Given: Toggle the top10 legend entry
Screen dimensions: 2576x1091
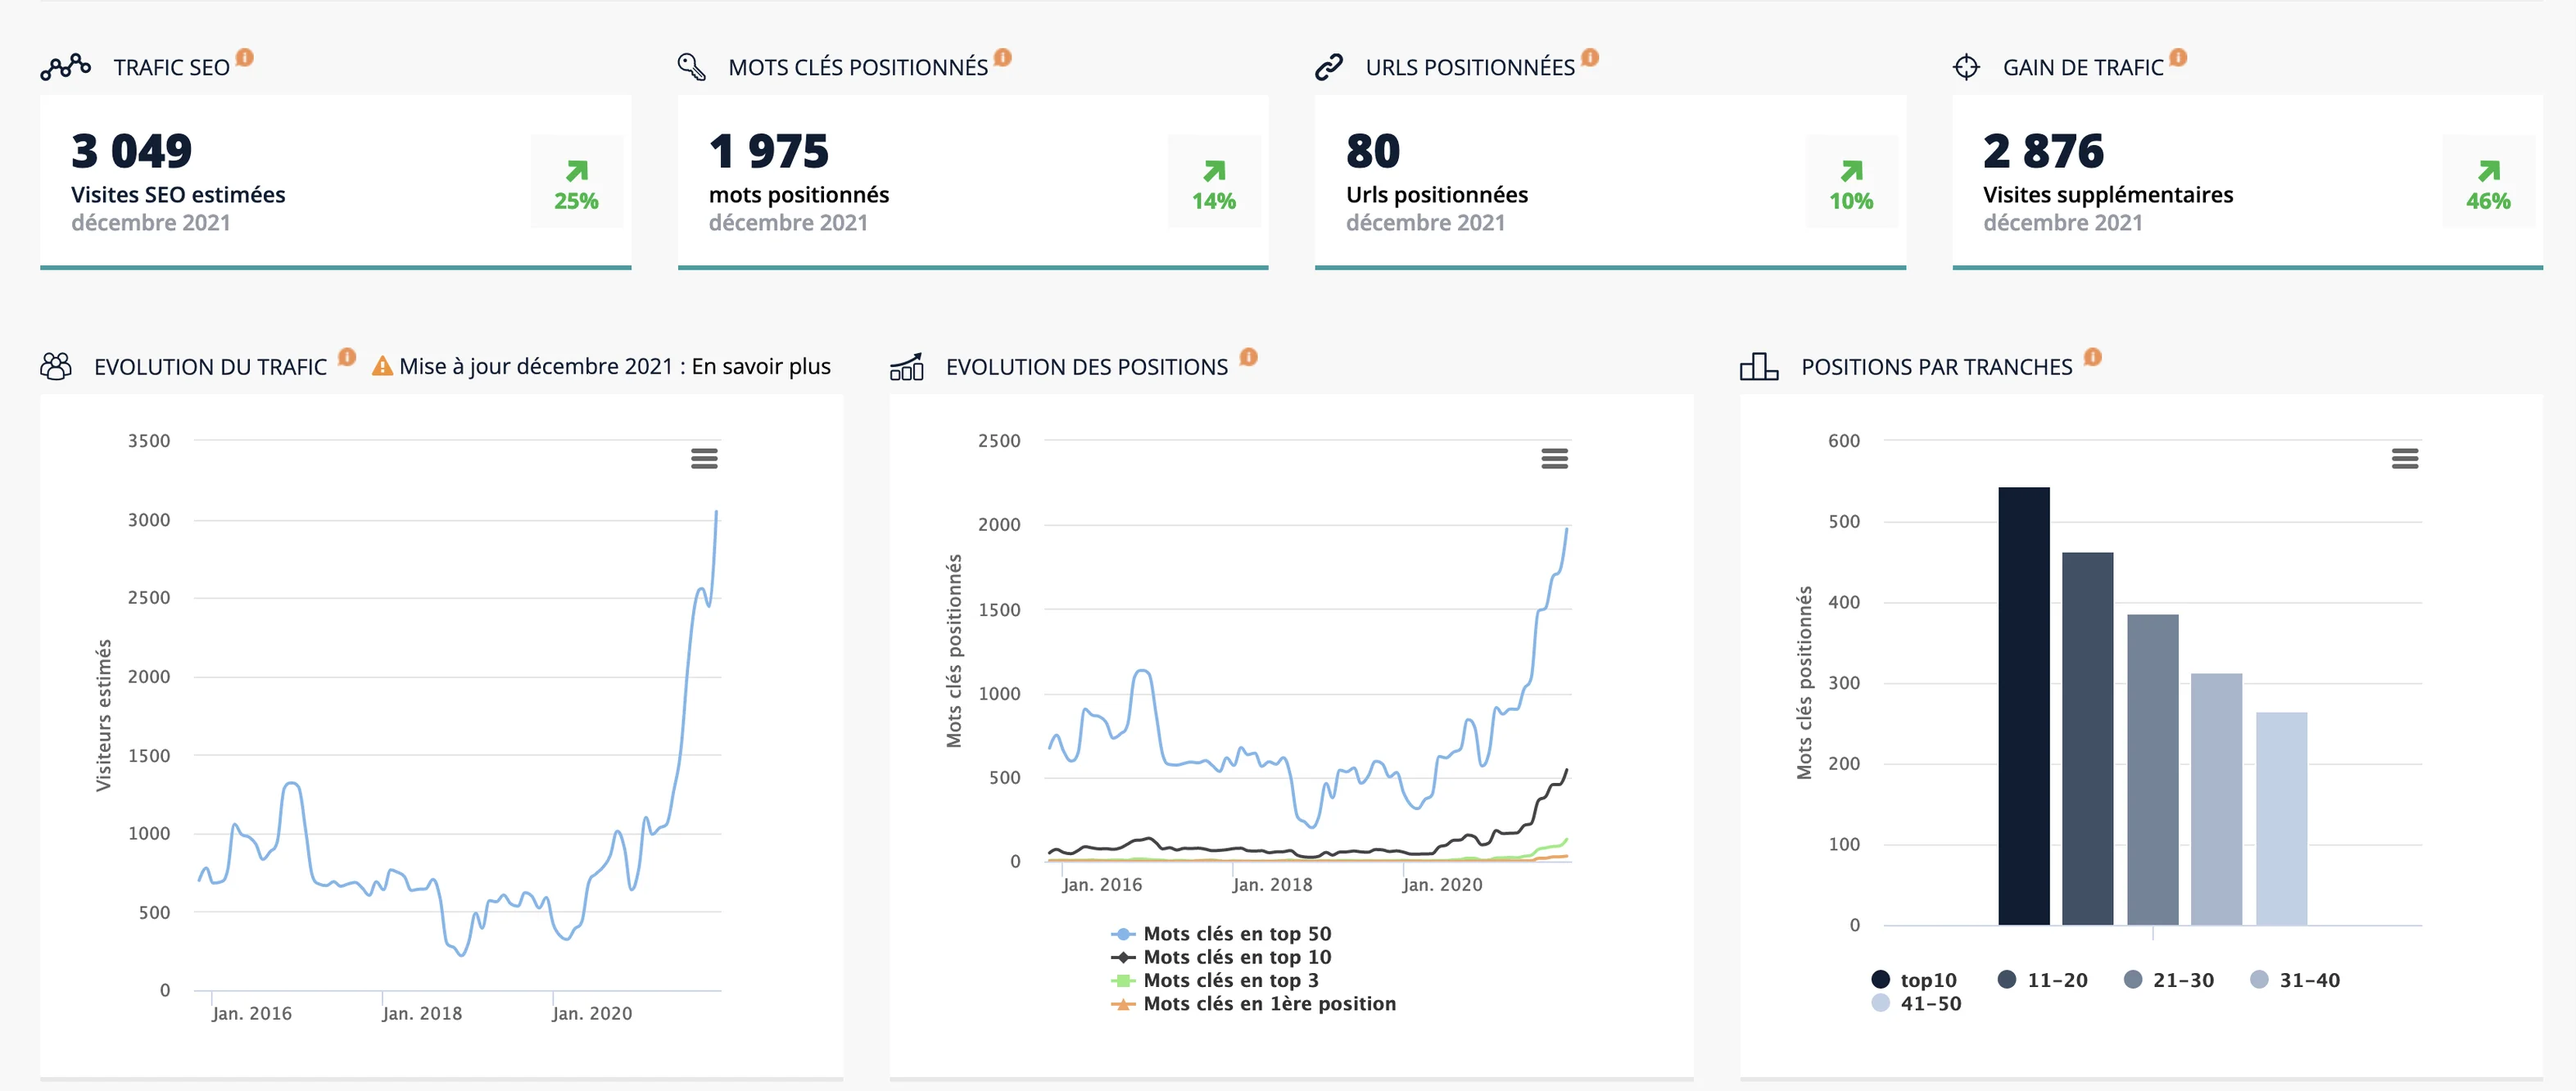Looking at the screenshot, I should tap(1913, 980).
